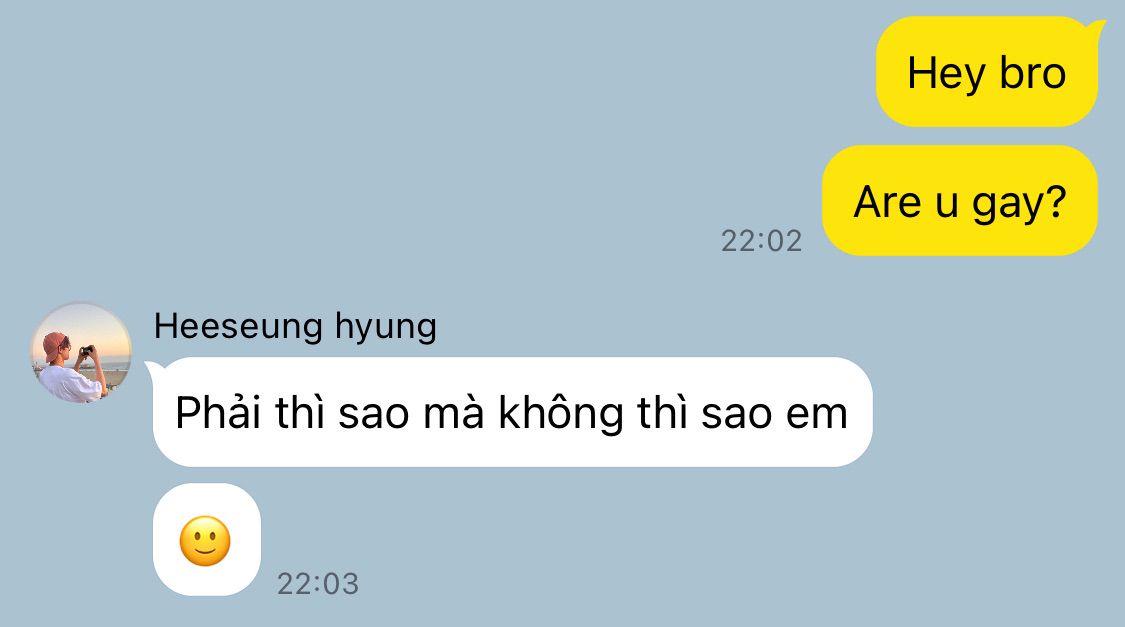Tap the 22:03 received timestamp
This screenshot has width=1125, height=627.
coord(318,583)
